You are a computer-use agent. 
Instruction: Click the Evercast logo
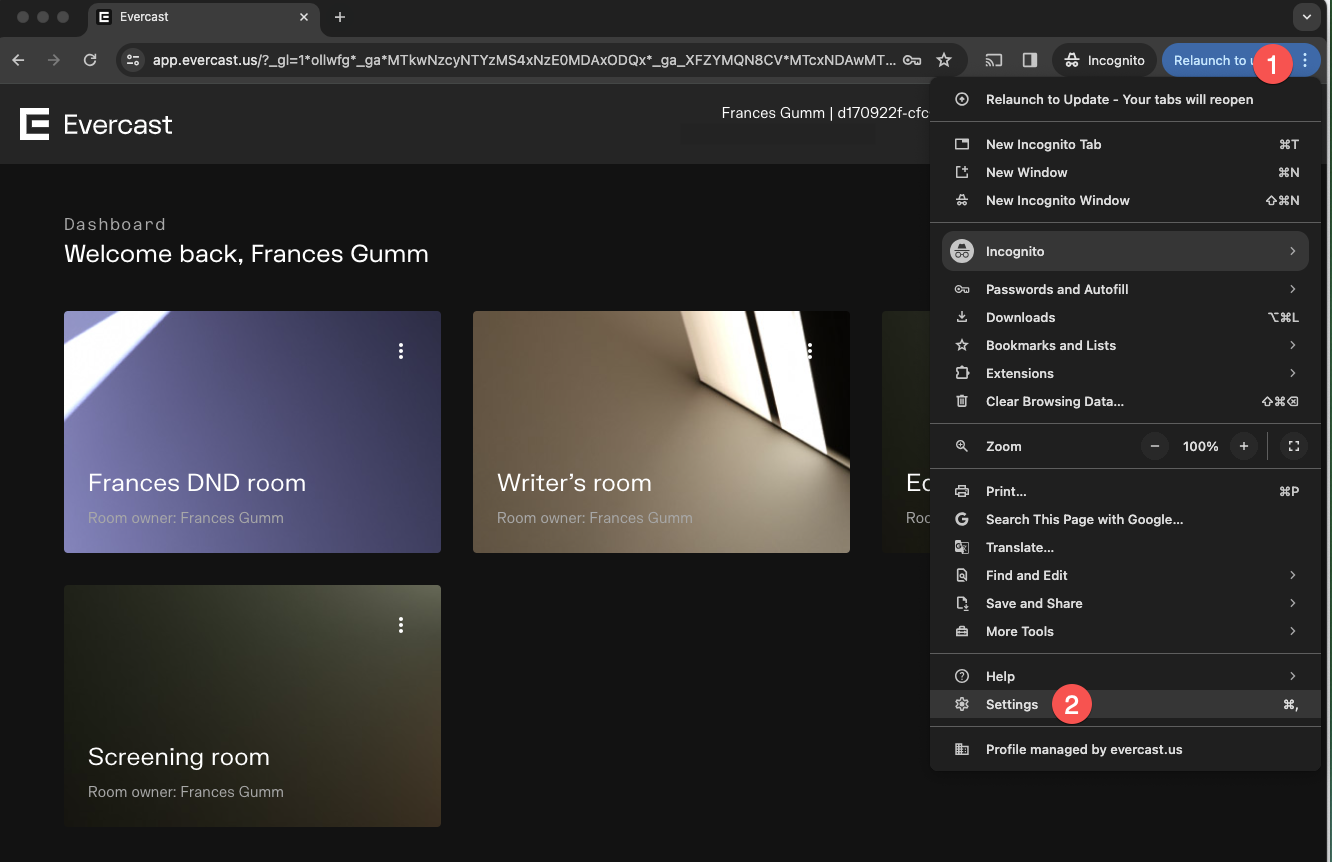[x=96, y=125]
